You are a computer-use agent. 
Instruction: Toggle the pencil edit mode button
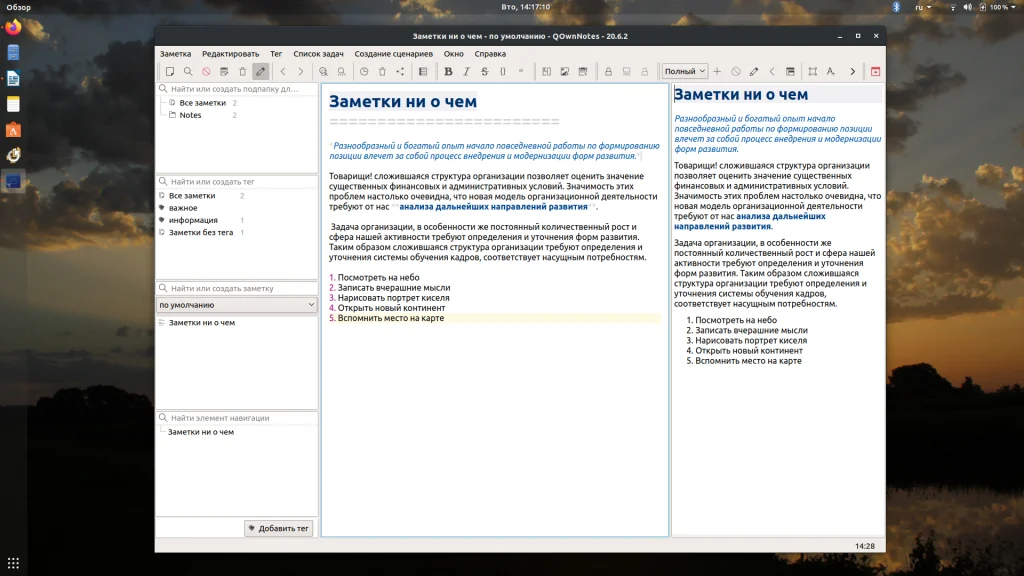coord(260,72)
